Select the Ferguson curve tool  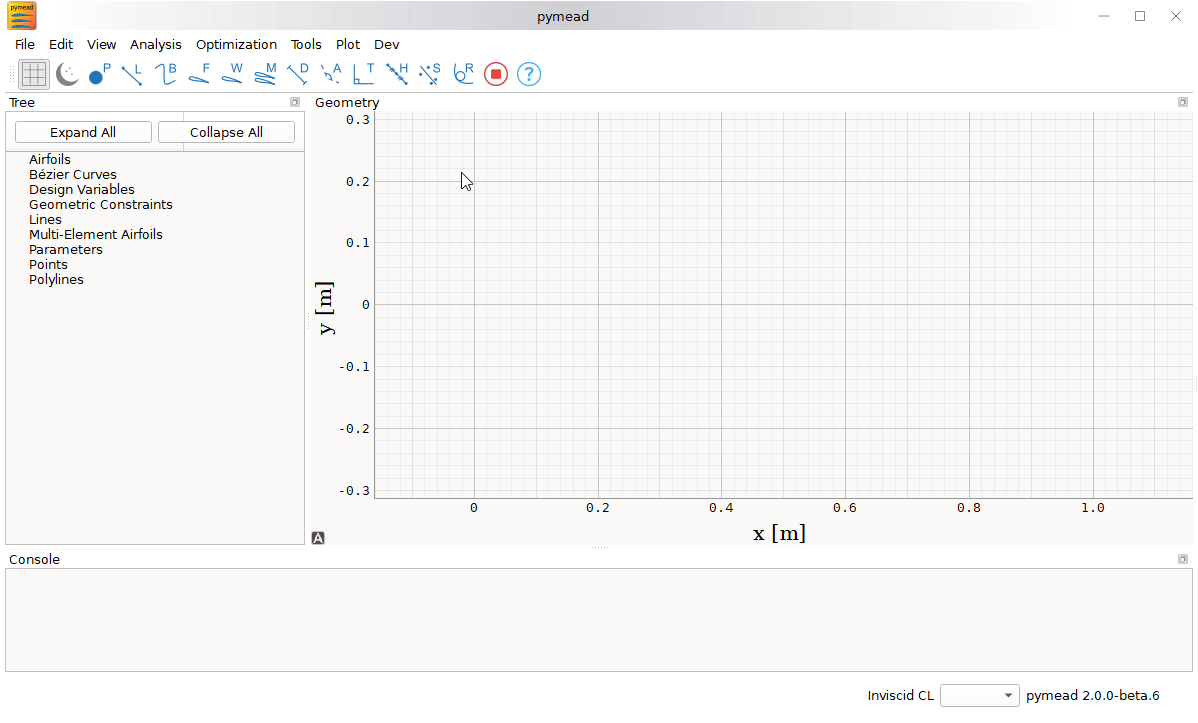click(198, 74)
